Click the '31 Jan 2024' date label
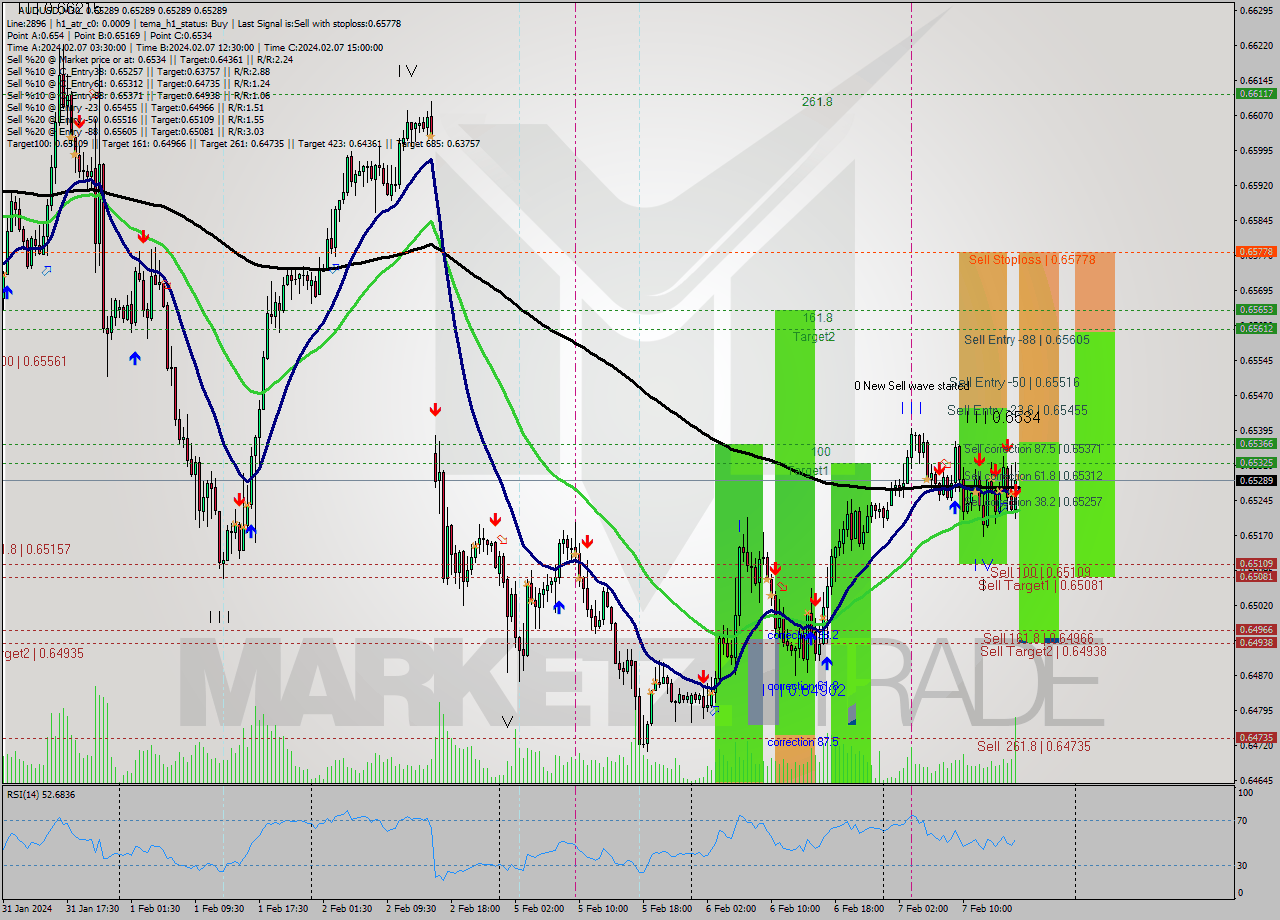The image size is (1280, 920). 27,909
